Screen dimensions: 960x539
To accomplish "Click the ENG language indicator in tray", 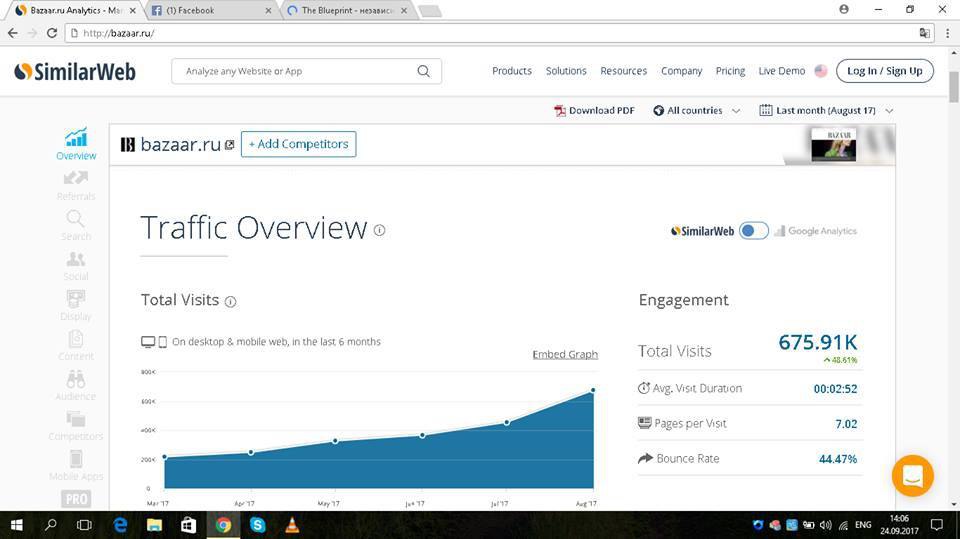I will point(863,525).
